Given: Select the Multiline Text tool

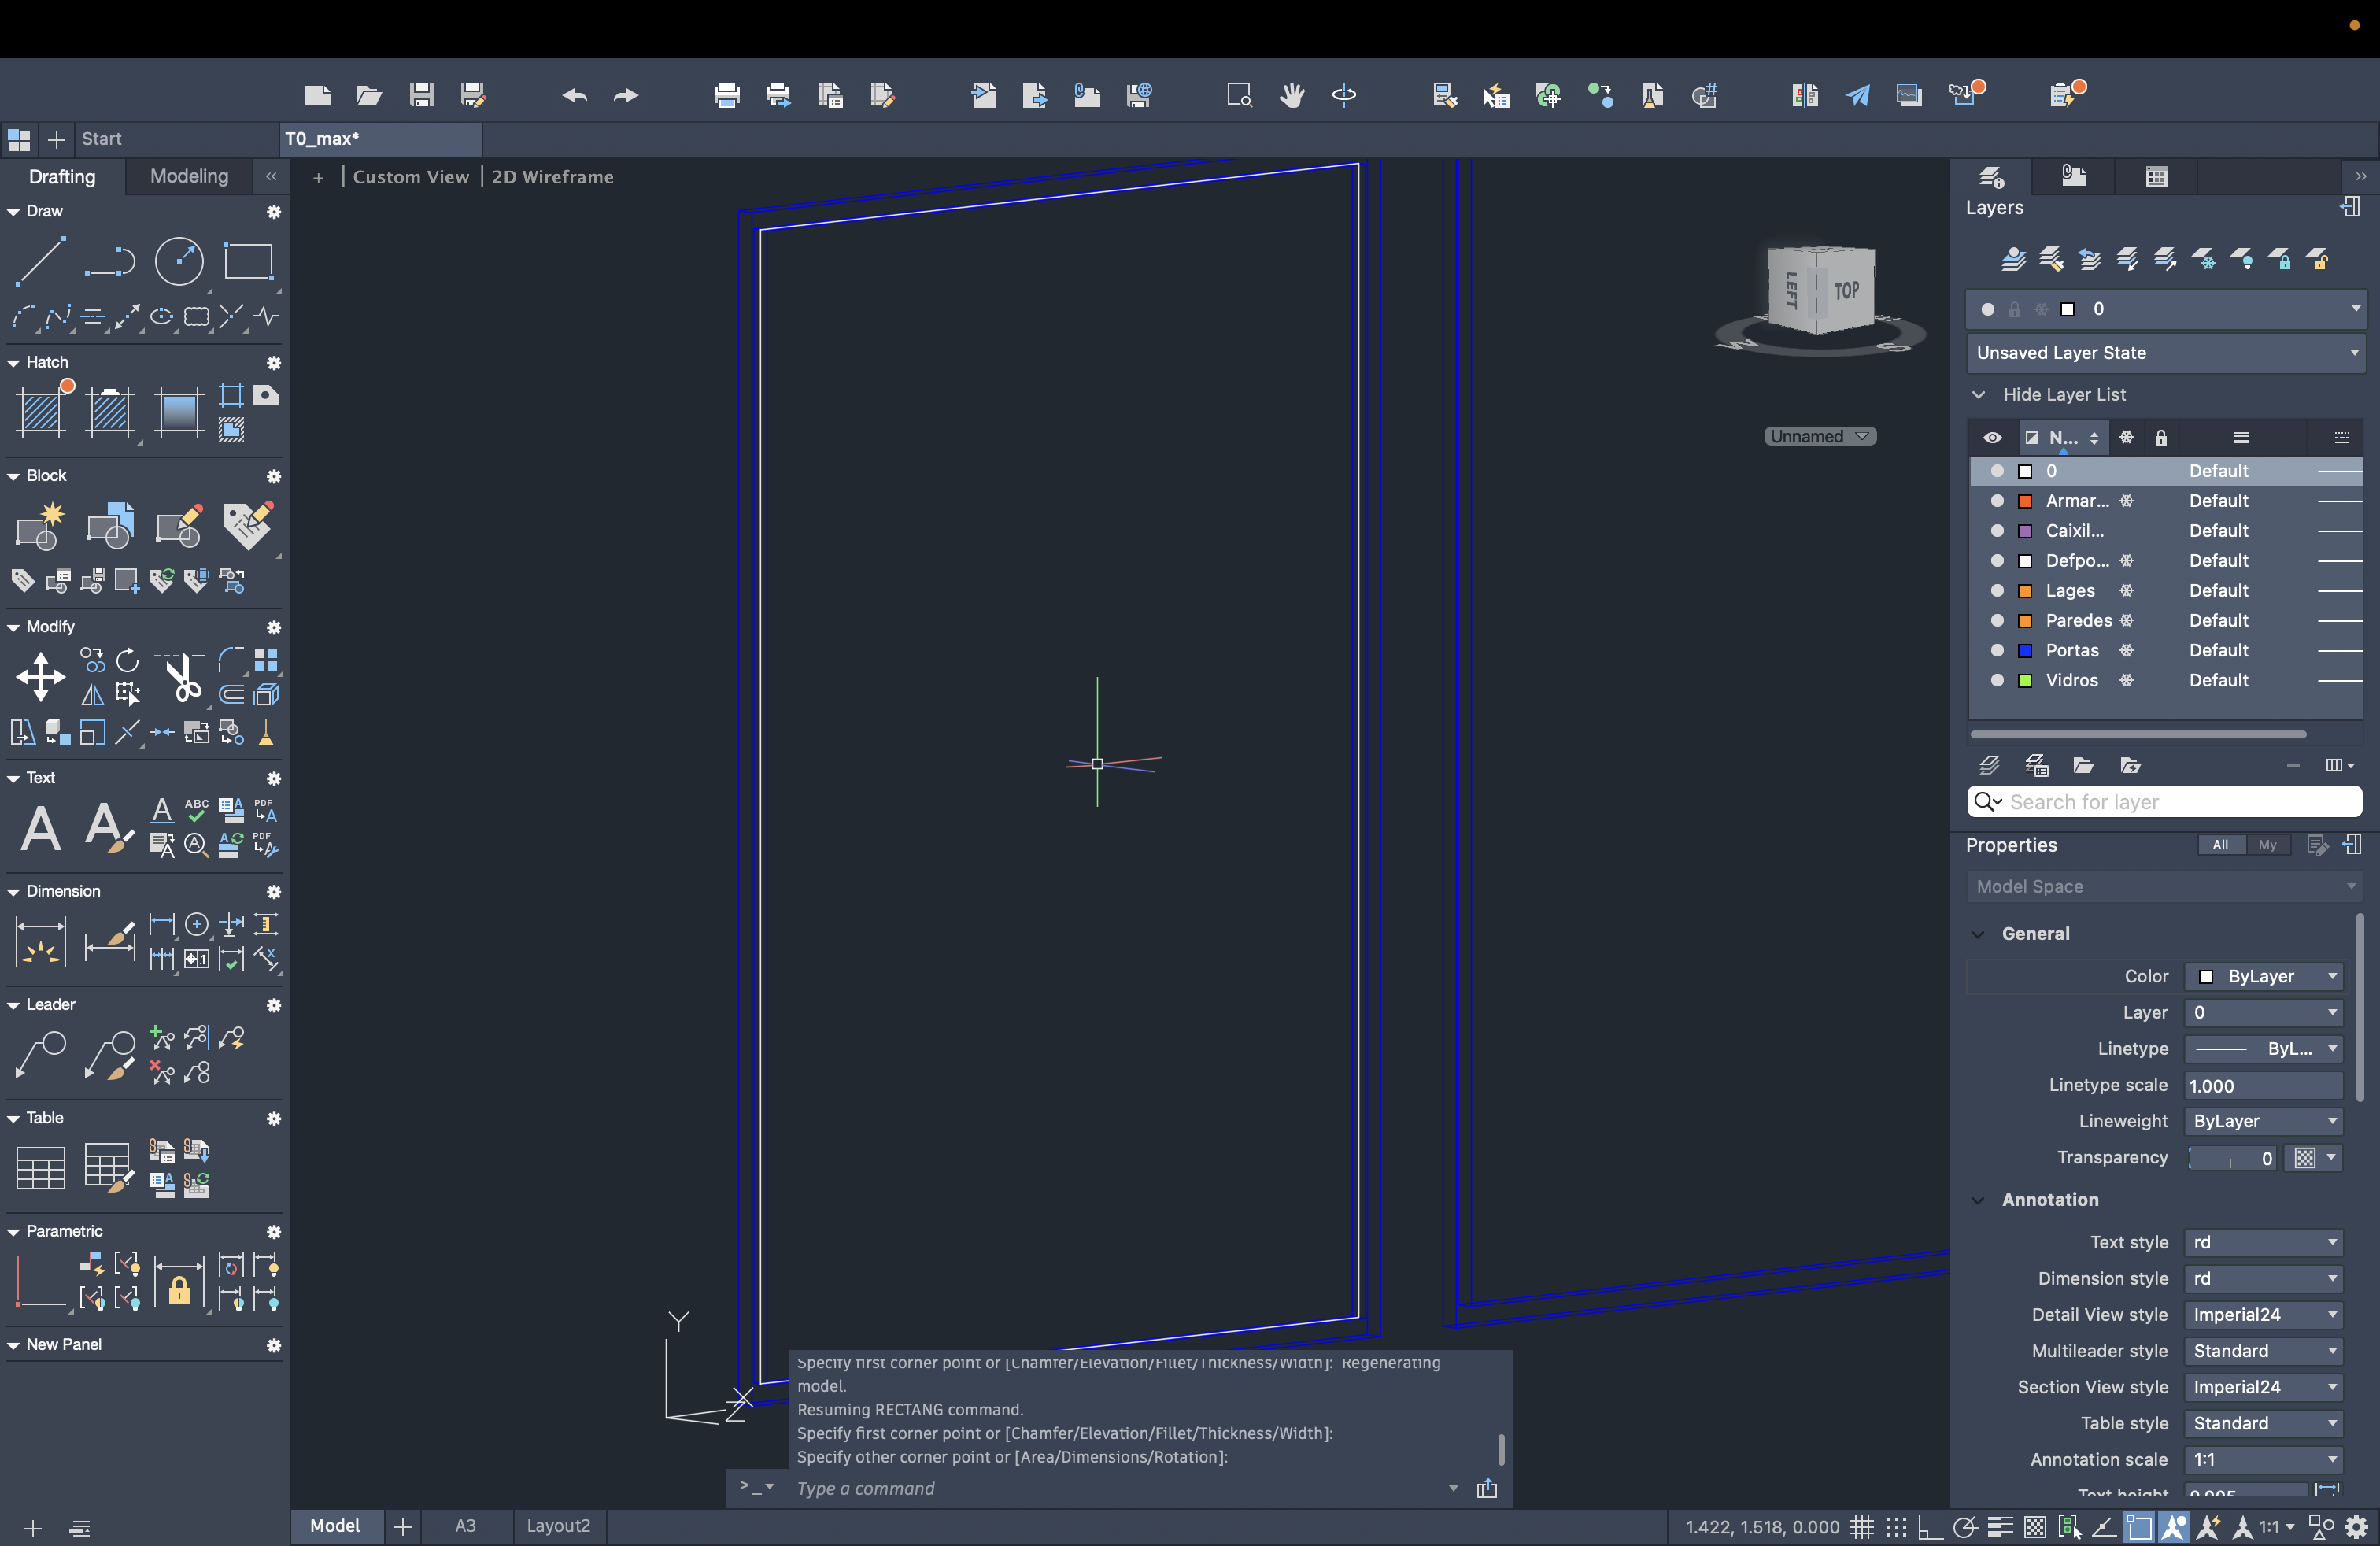Looking at the screenshot, I should (x=40, y=829).
